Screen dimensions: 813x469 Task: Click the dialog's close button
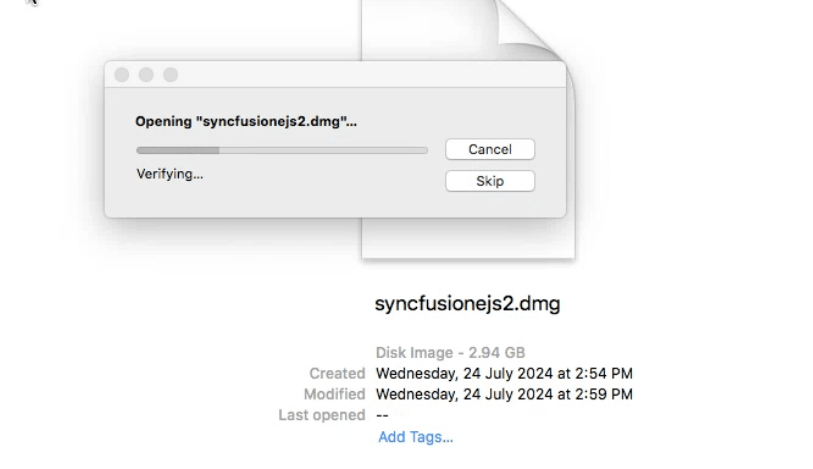(x=122, y=75)
